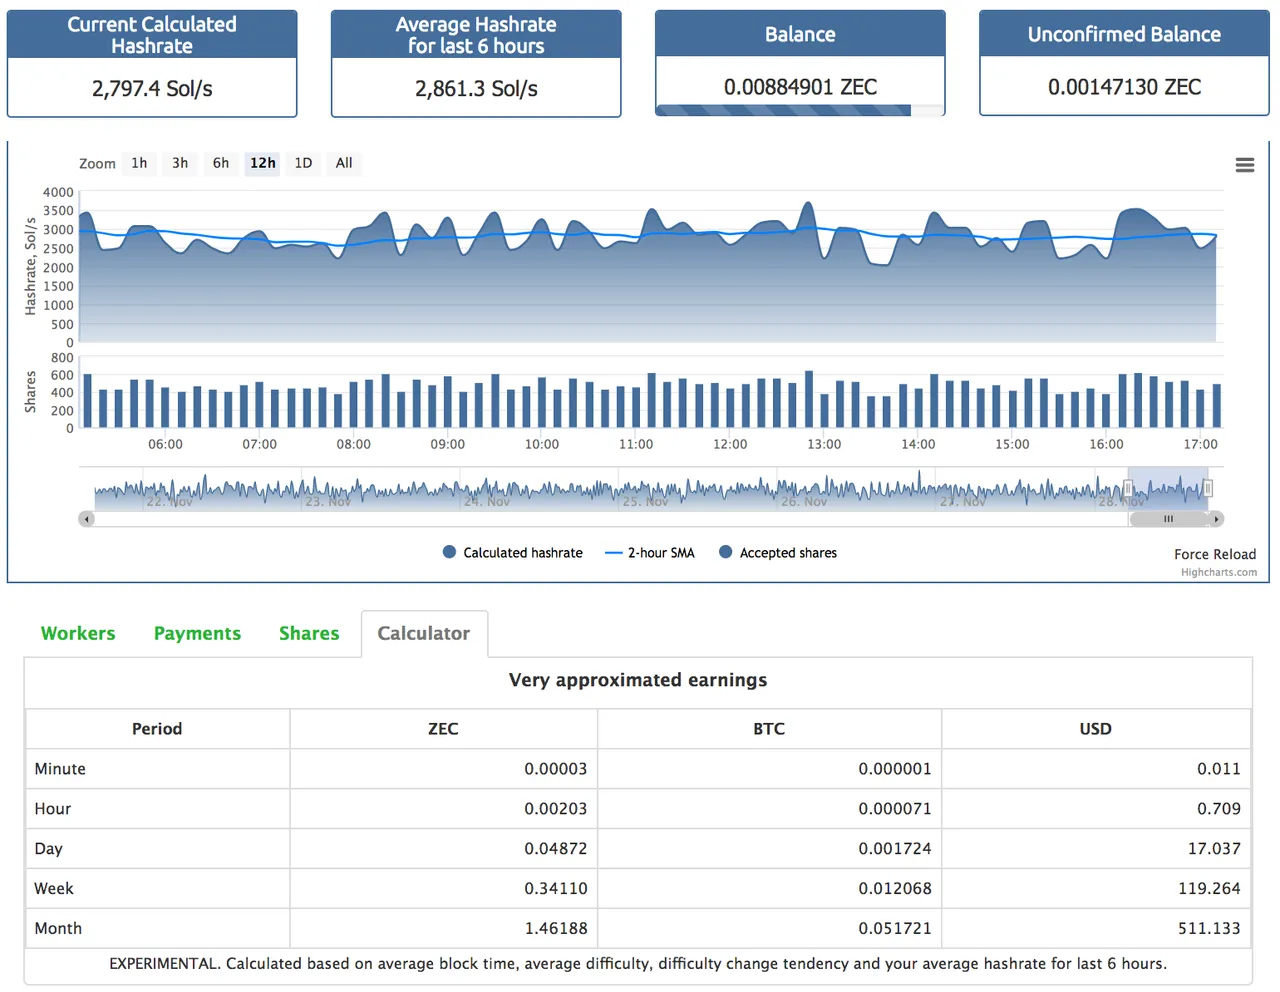The height and width of the screenshot is (992, 1280).
Task: Click the Month ZEC value 1.46188
Action: click(556, 928)
